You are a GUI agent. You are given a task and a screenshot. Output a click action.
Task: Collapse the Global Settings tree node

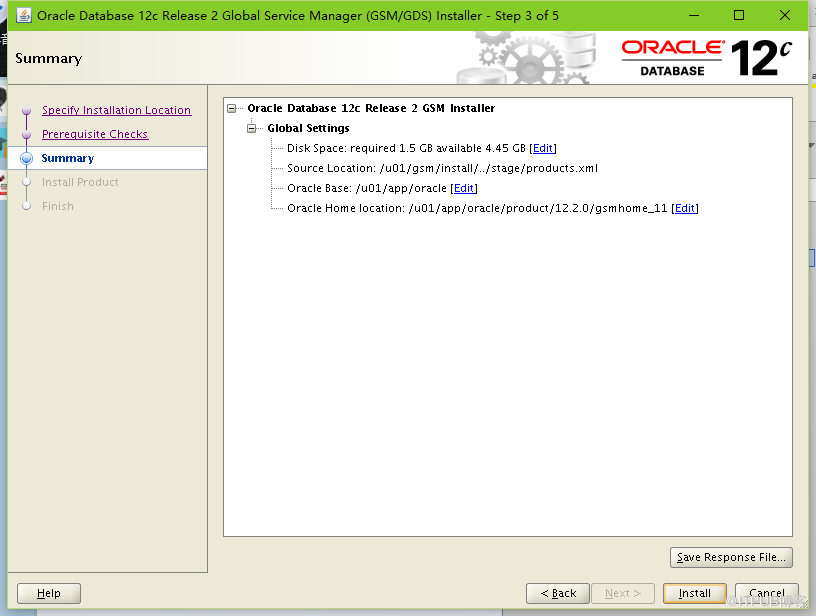[252, 128]
